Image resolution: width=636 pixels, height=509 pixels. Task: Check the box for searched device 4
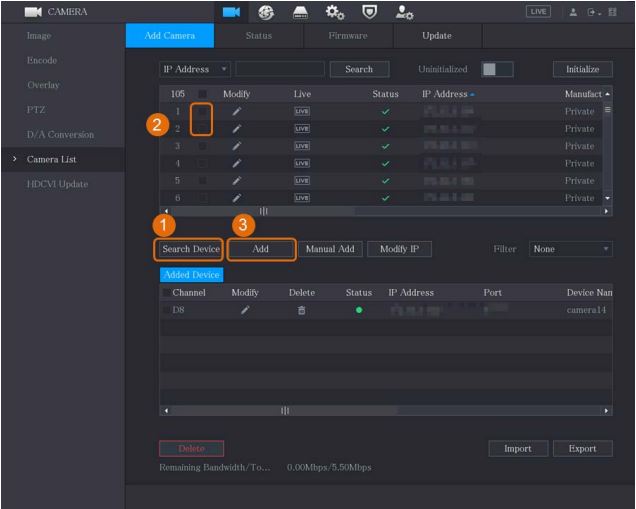click(202, 163)
